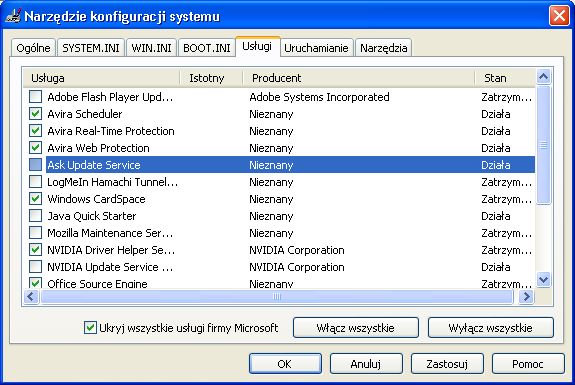Open the WIN.INI tab
Screen dimensions: 575x385
(x=151, y=48)
